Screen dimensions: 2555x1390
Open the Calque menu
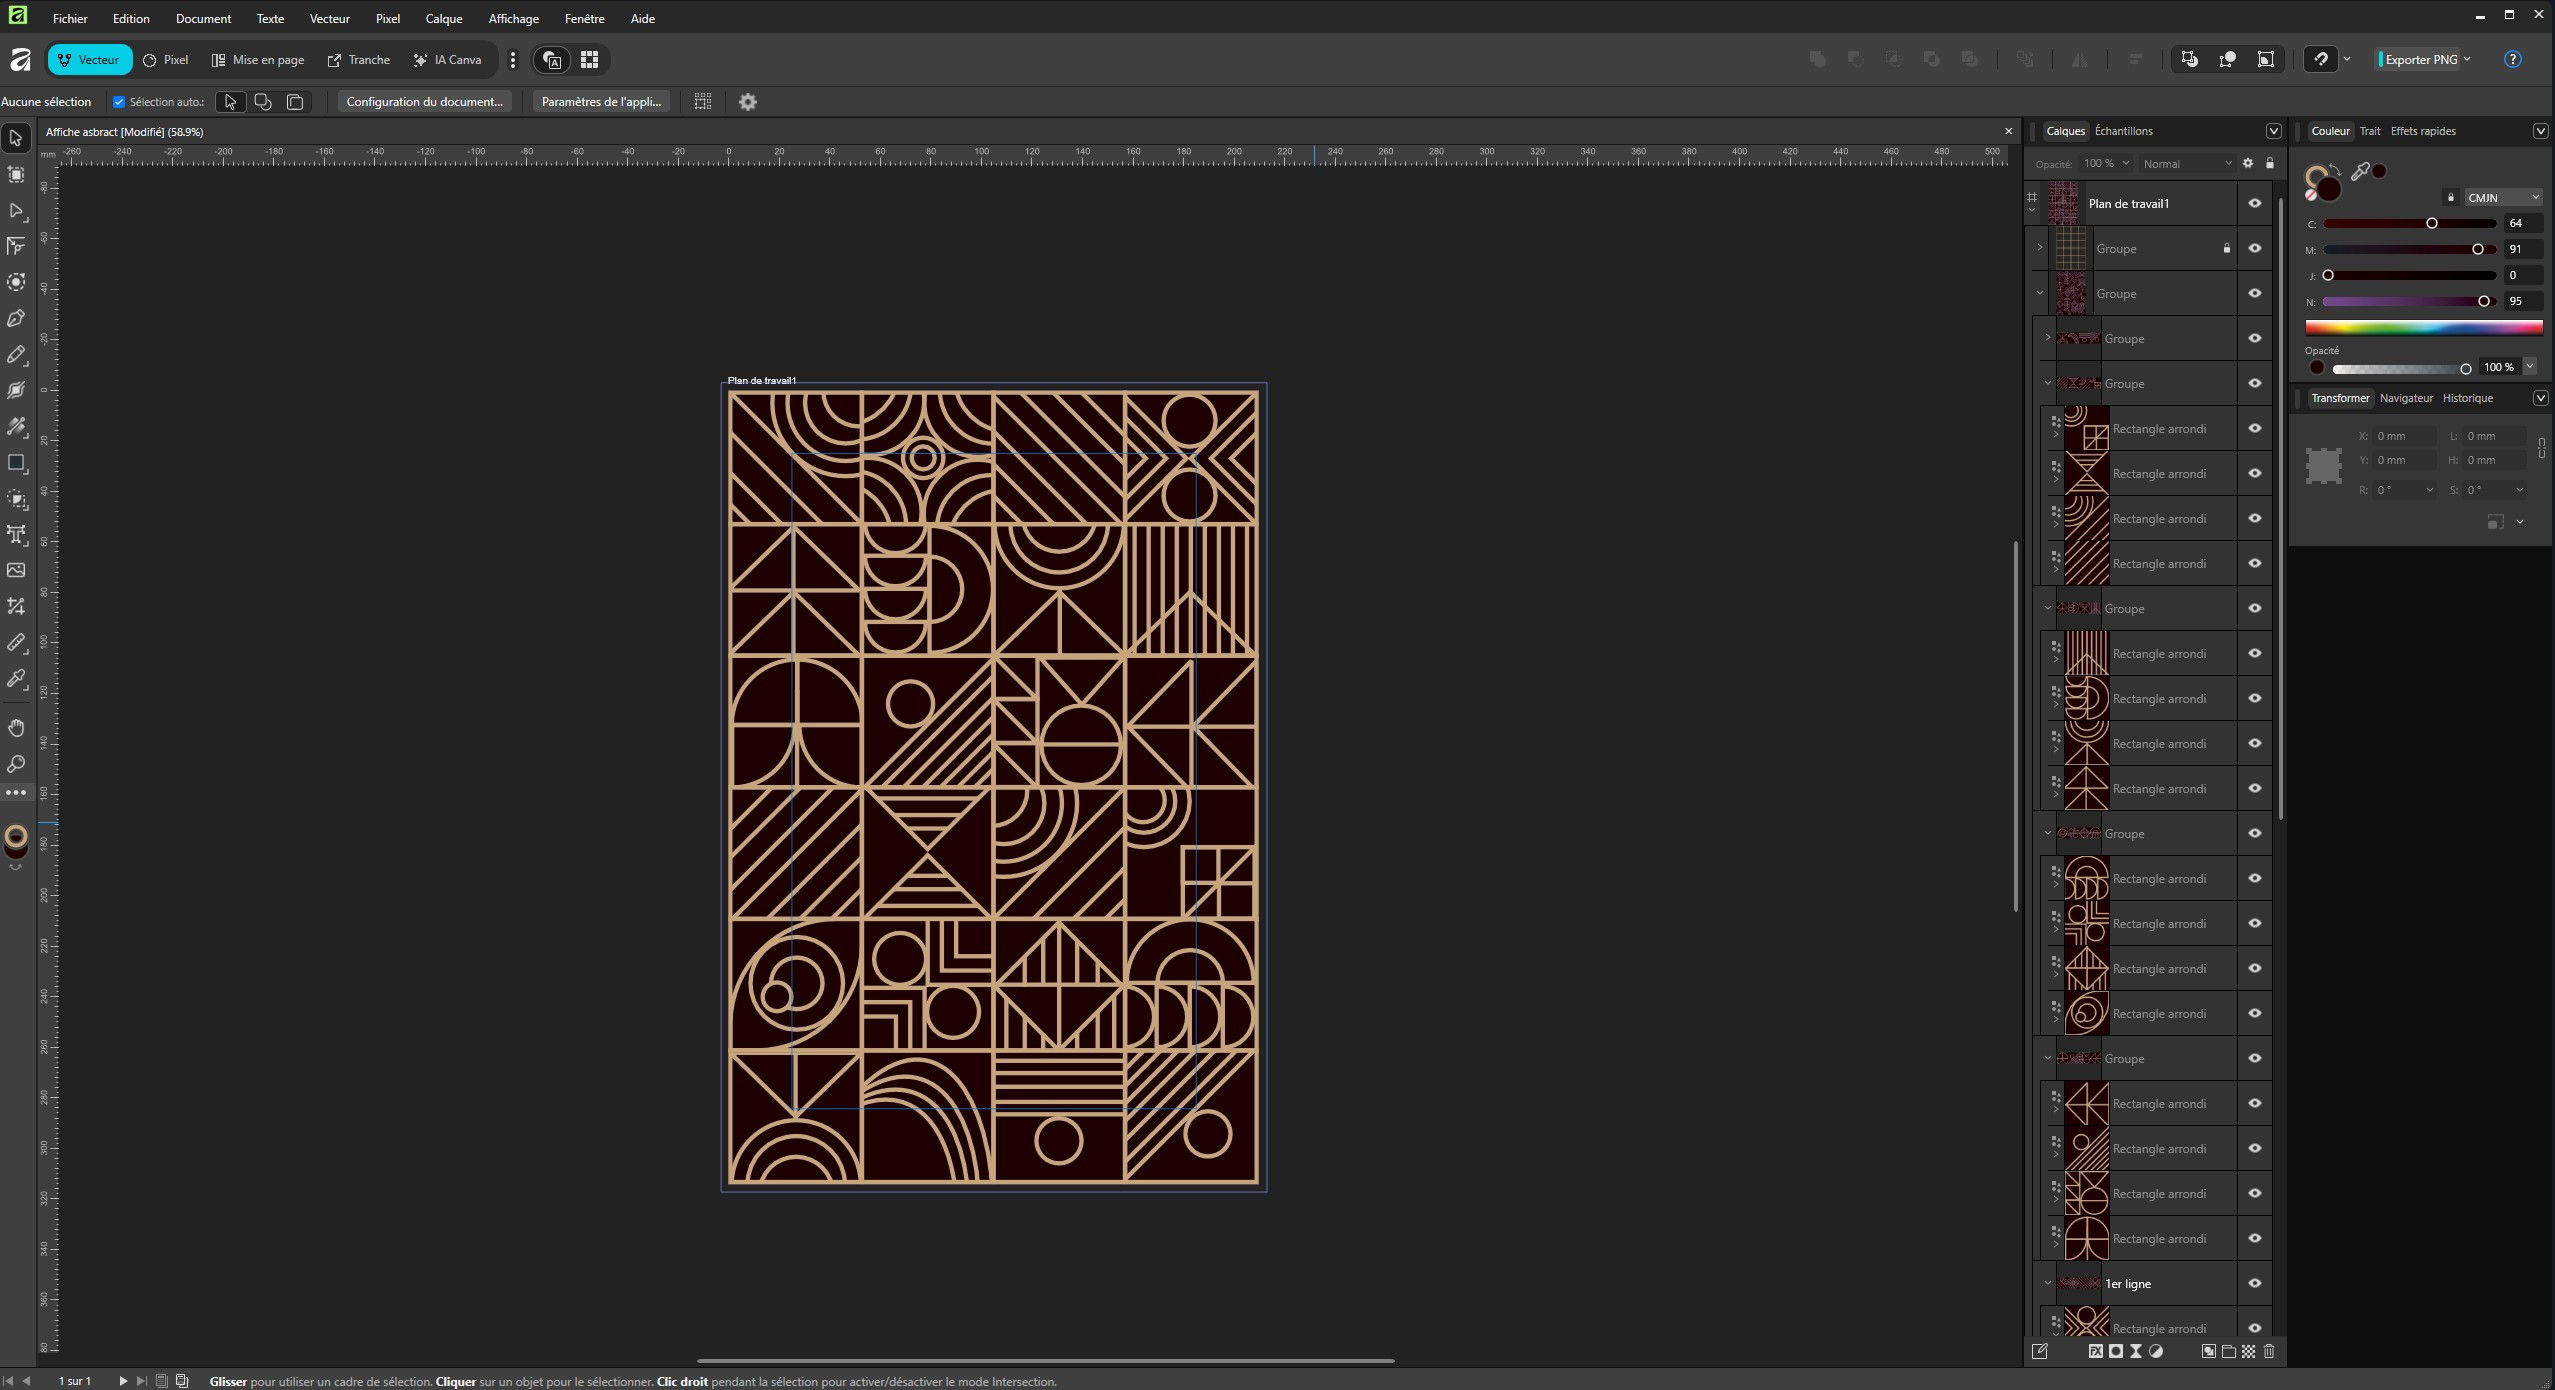click(443, 18)
